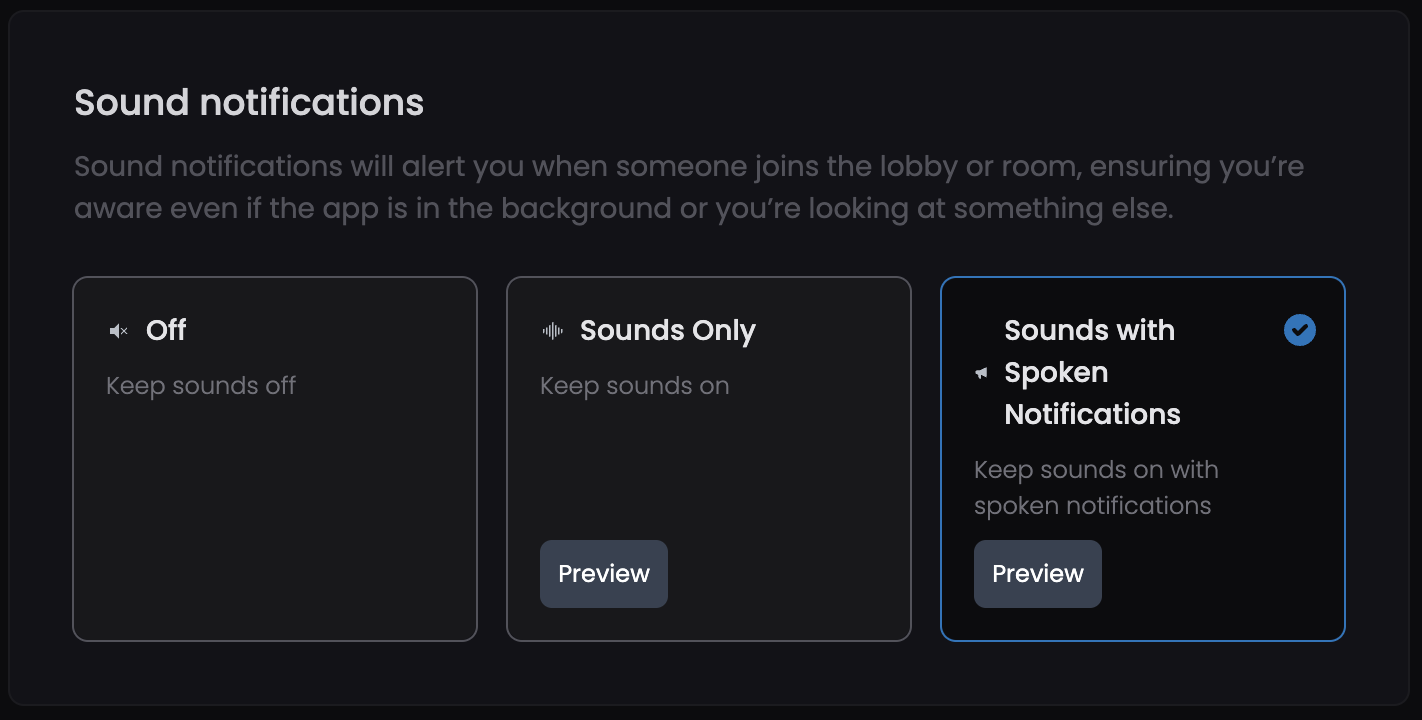Click the word 'Spoken' in third card
1422x720 pixels.
click(x=1056, y=373)
